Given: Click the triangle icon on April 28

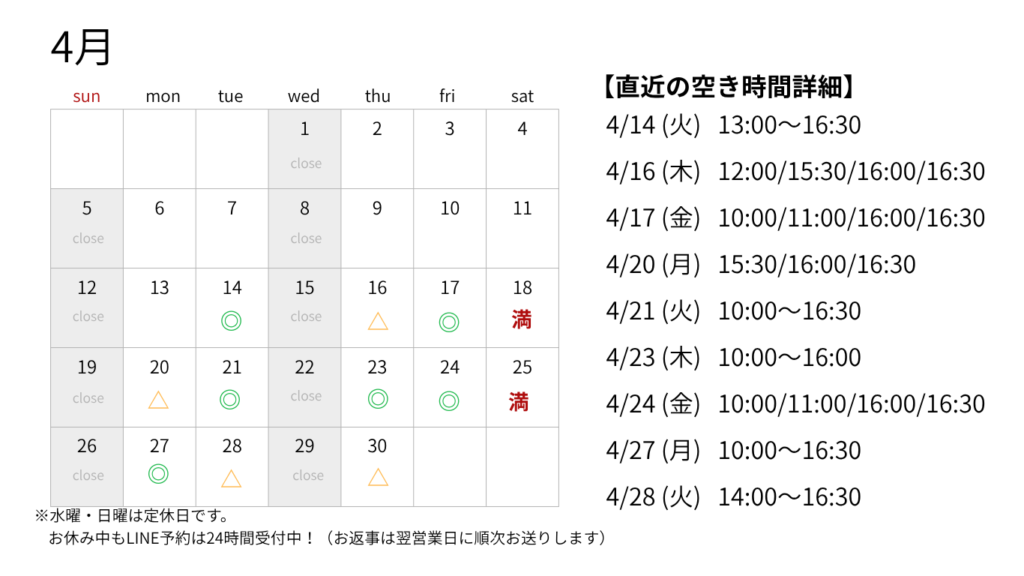Looking at the screenshot, I should pos(231,477).
